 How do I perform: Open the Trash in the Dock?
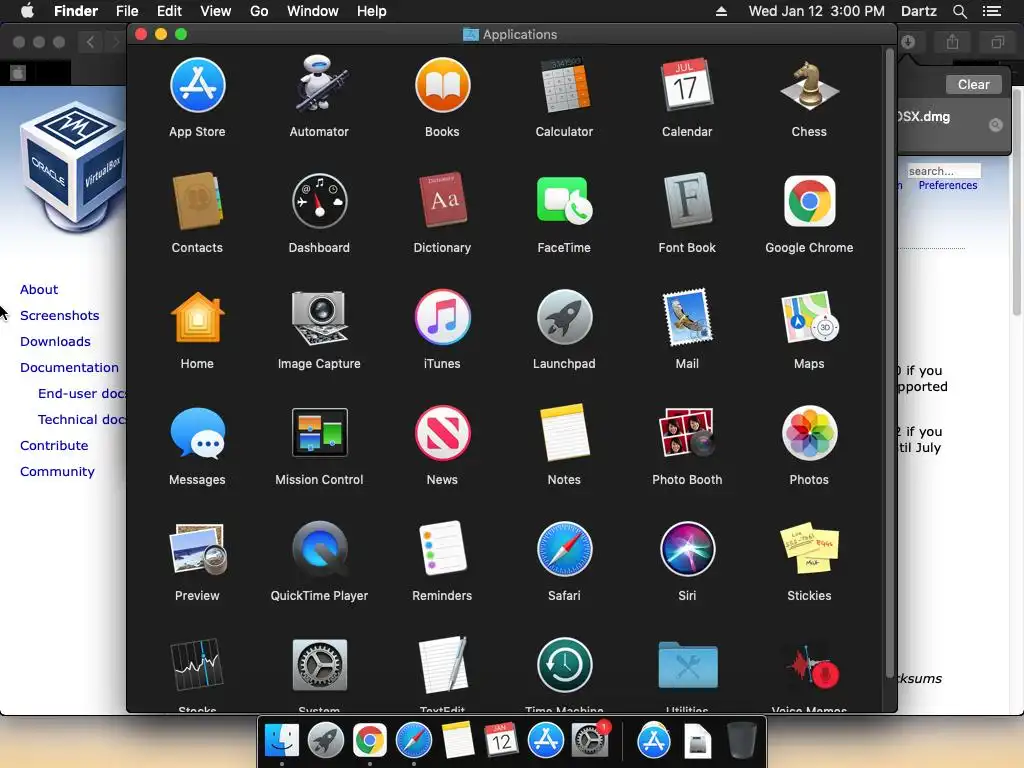click(x=741, y=740)
